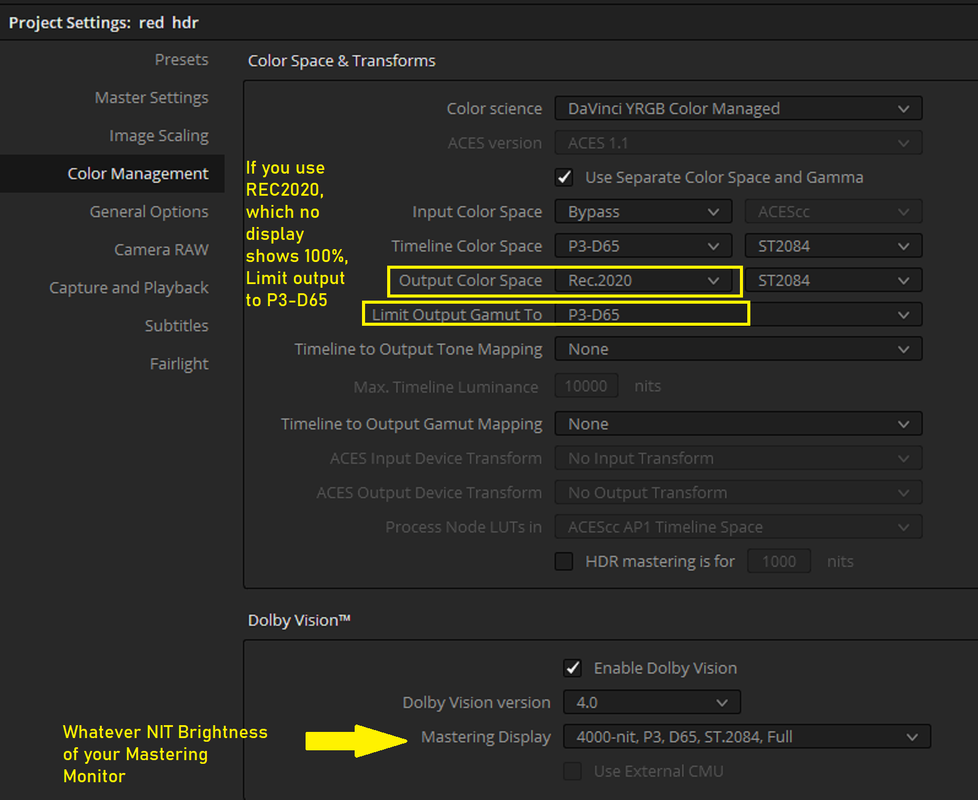The width and height of the screenshot is (978, 800).
Task: Open the Presets settings section
Action: coord(181,60)
